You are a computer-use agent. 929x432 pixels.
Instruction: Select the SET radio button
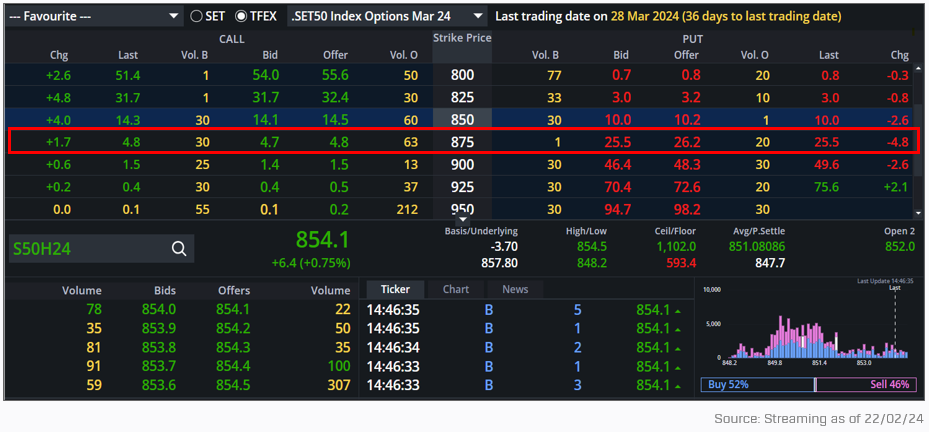196,17
